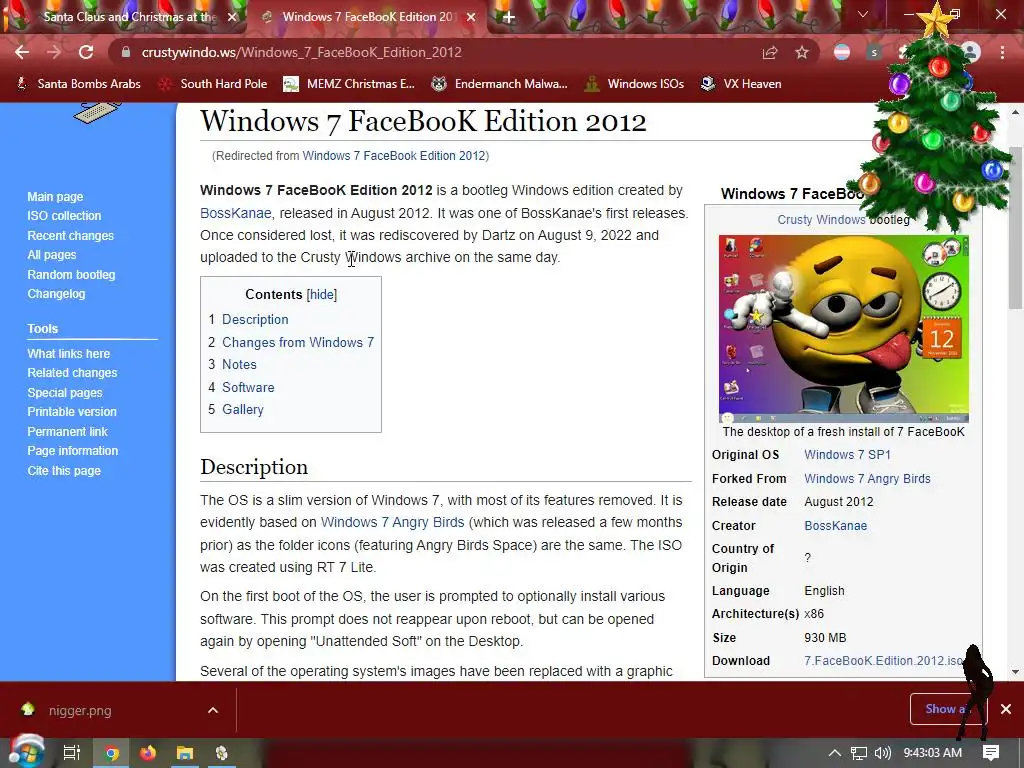This screenshot has width=1024, height=768.
Task: Open Page information link
Action: 72,451
